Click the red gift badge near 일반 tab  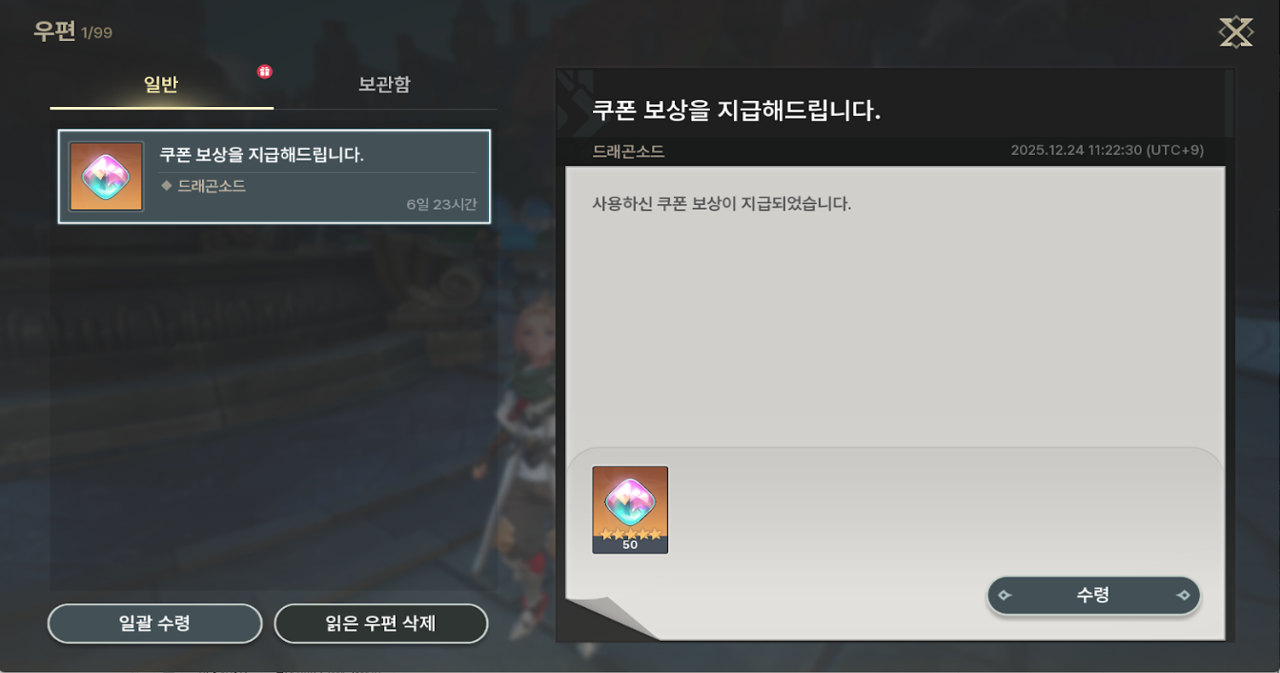[x=264, y=71]
